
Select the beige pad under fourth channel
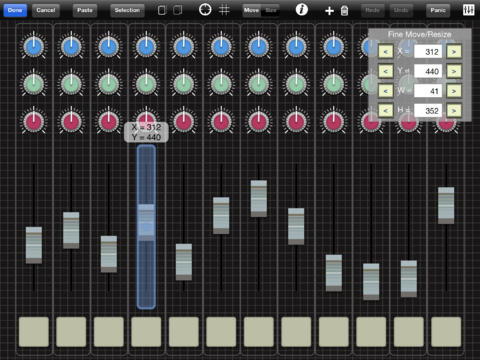click(x=146, y=332)
